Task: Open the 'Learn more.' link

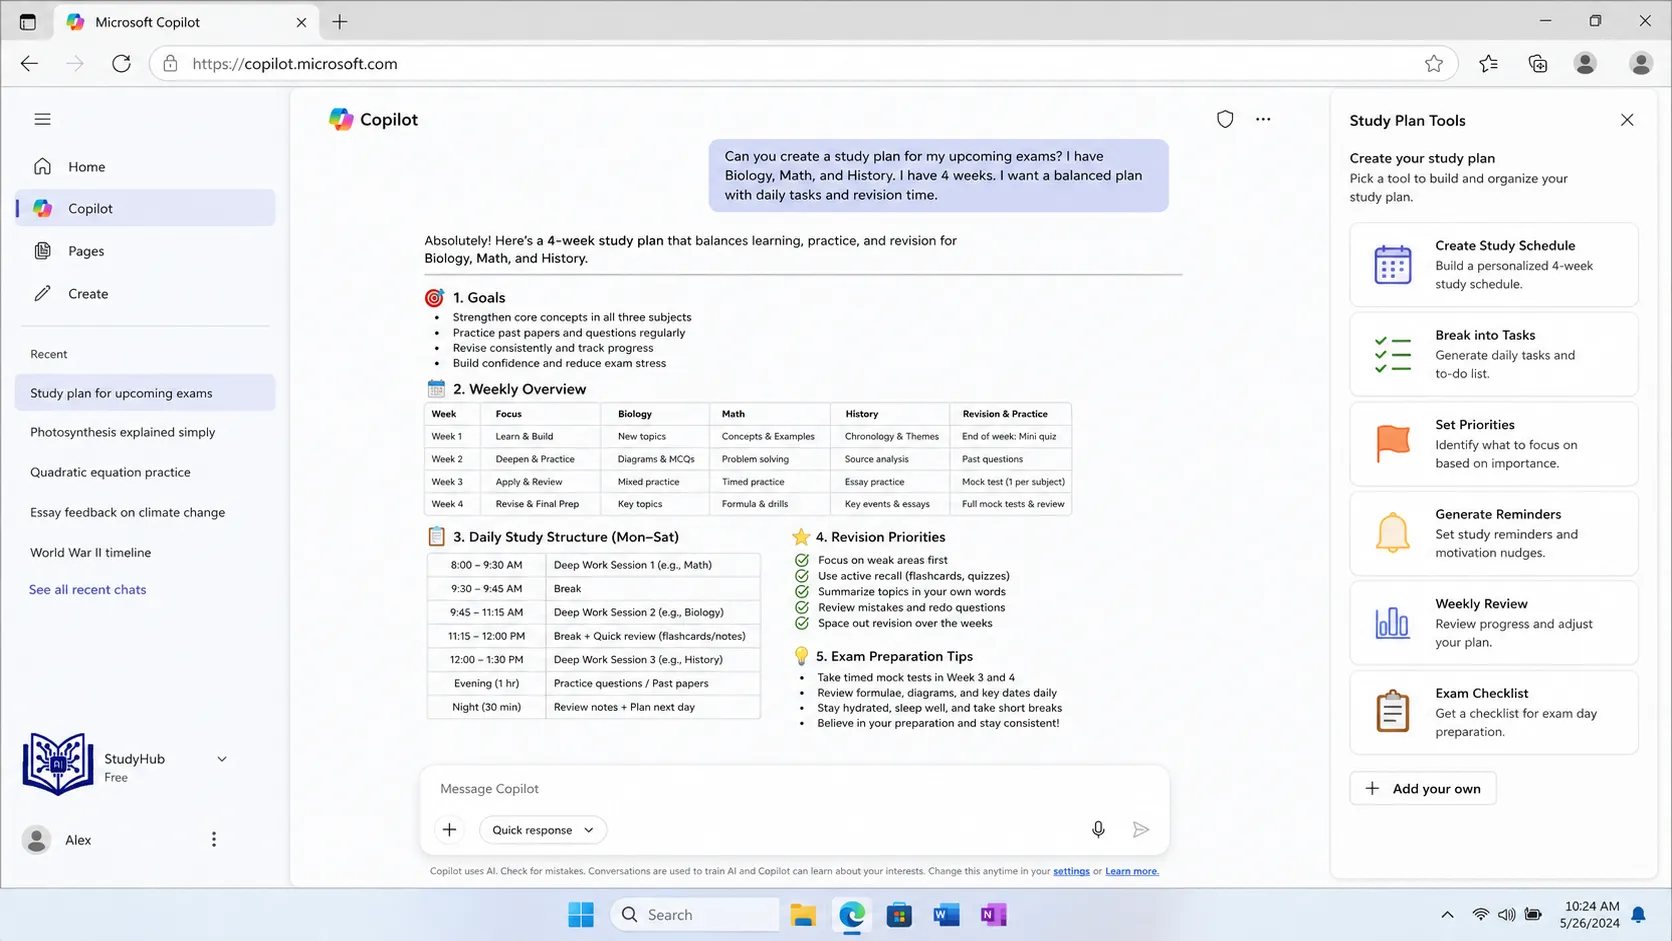Action: click(1131, 871)
